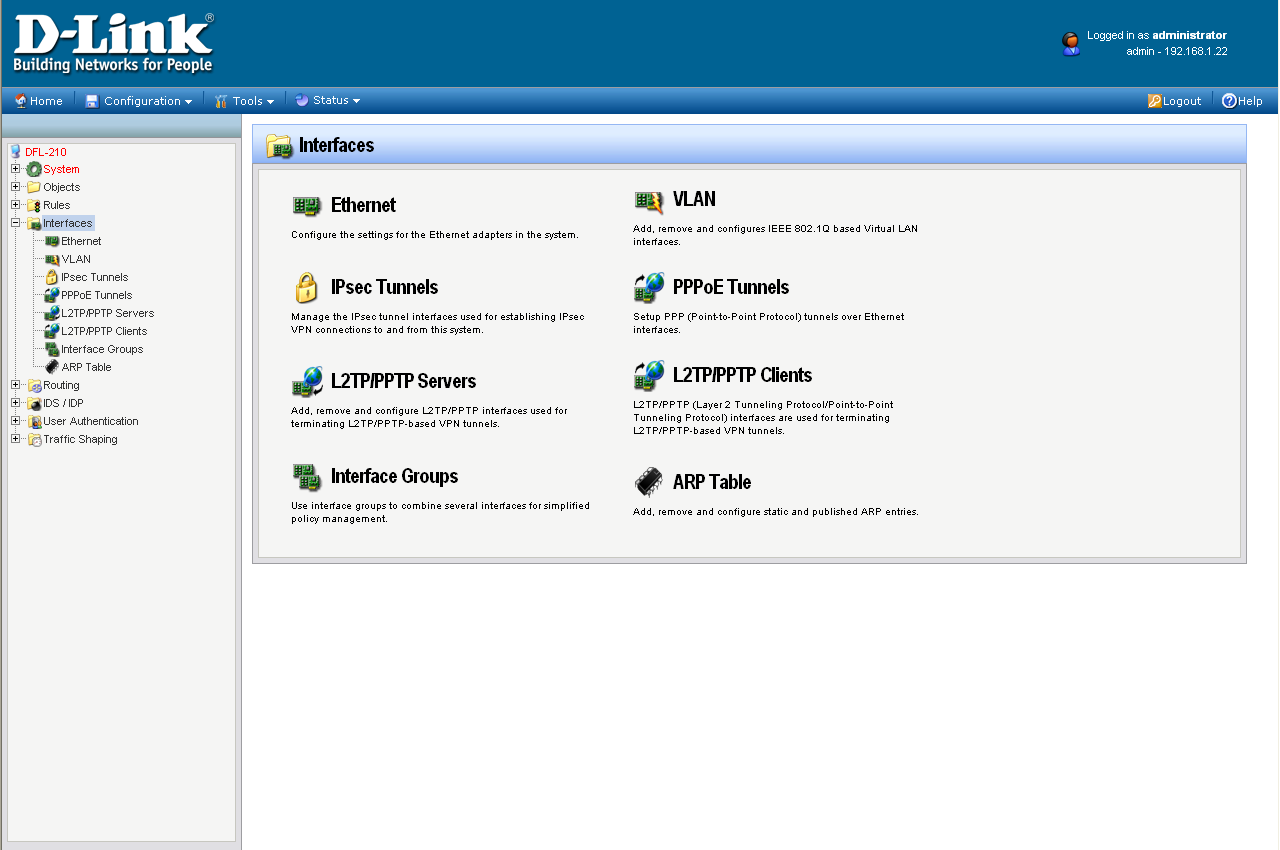The height and width of the screenshot is (850, 1280).
Task: Click the L2TP/PPTP Servers icon in main panel
Action: coord(306,382)
